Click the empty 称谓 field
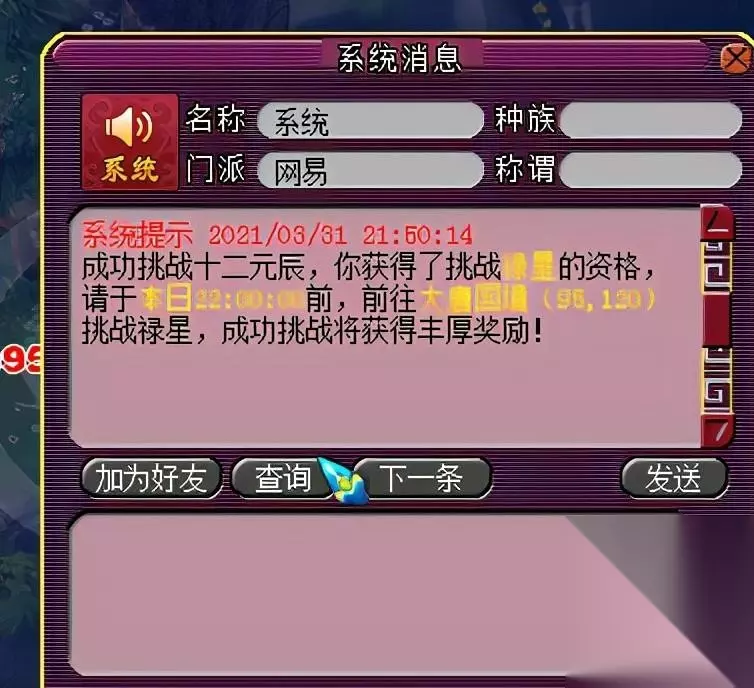The image size is (754, 688). tap(651, 170)
